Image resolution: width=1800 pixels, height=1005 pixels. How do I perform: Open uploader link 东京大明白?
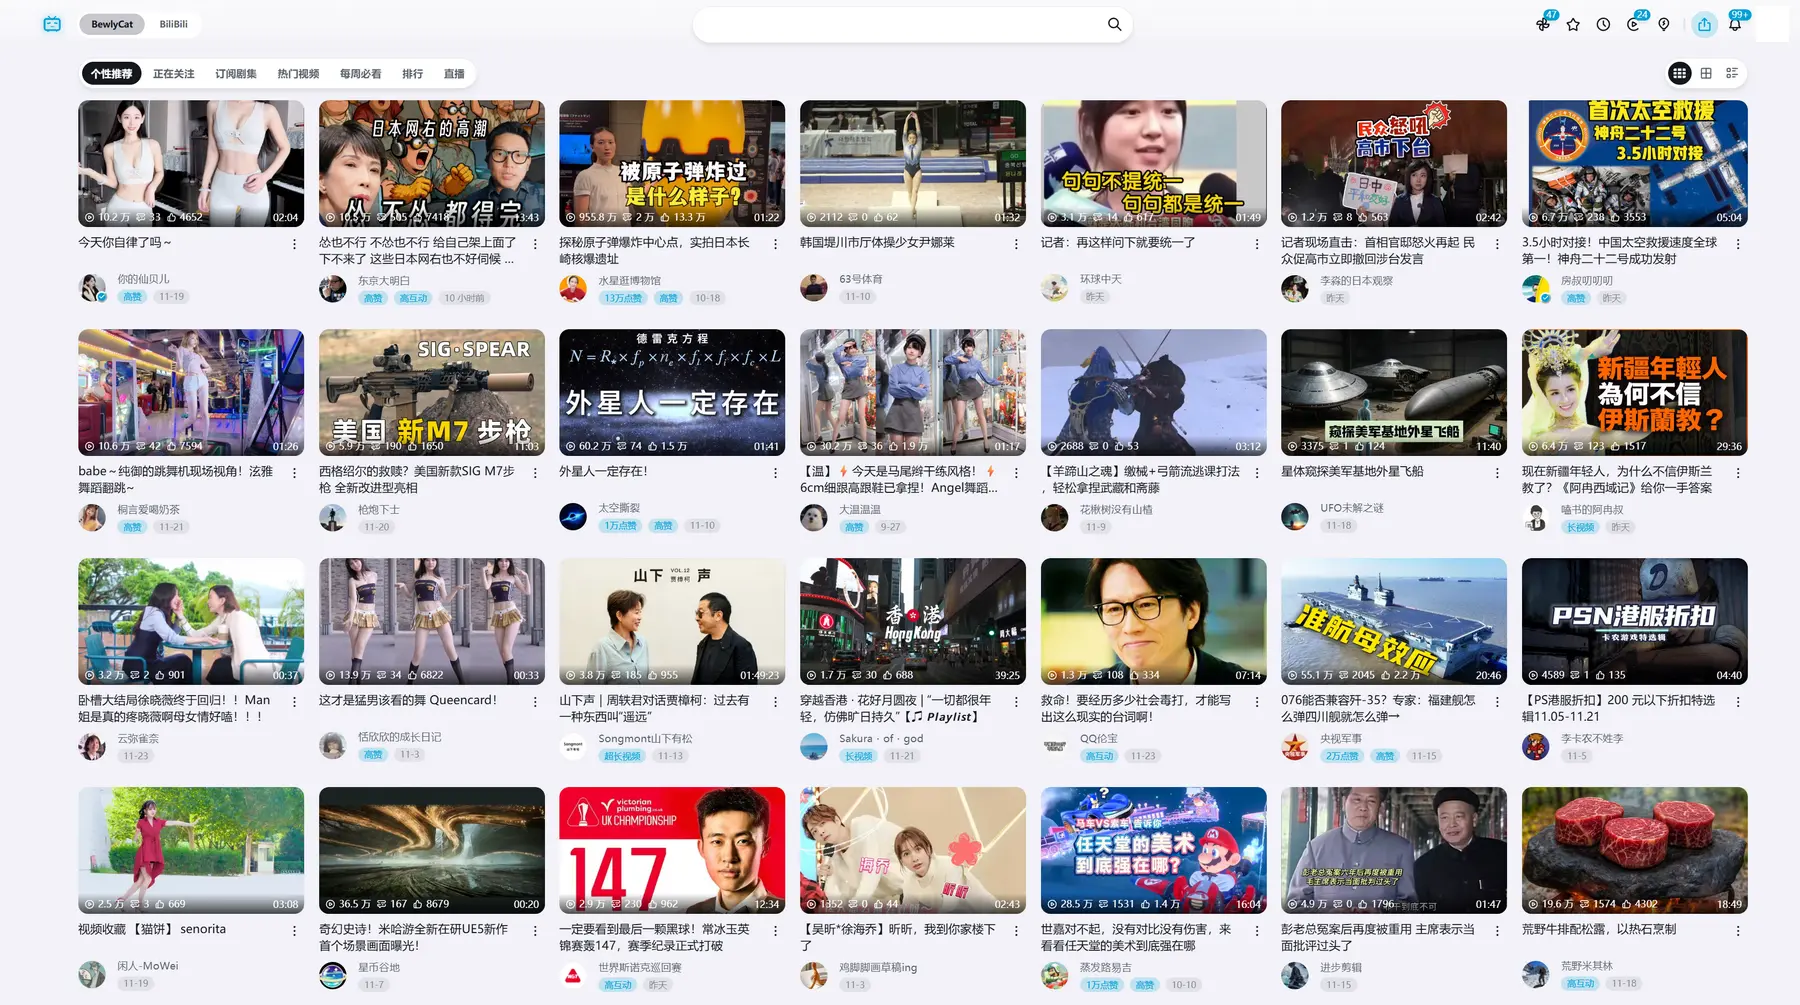click(384, 281)
